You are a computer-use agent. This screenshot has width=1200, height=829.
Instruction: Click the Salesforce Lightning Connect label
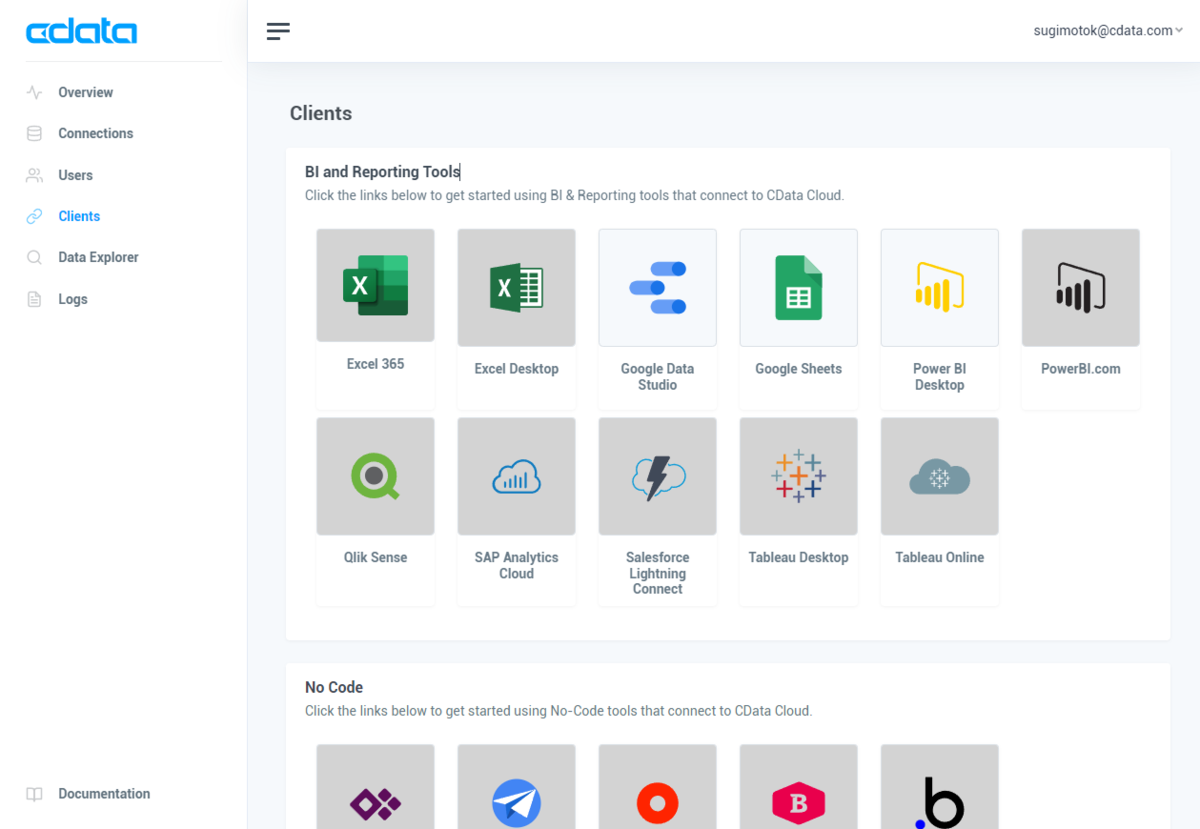pos(657,573)
